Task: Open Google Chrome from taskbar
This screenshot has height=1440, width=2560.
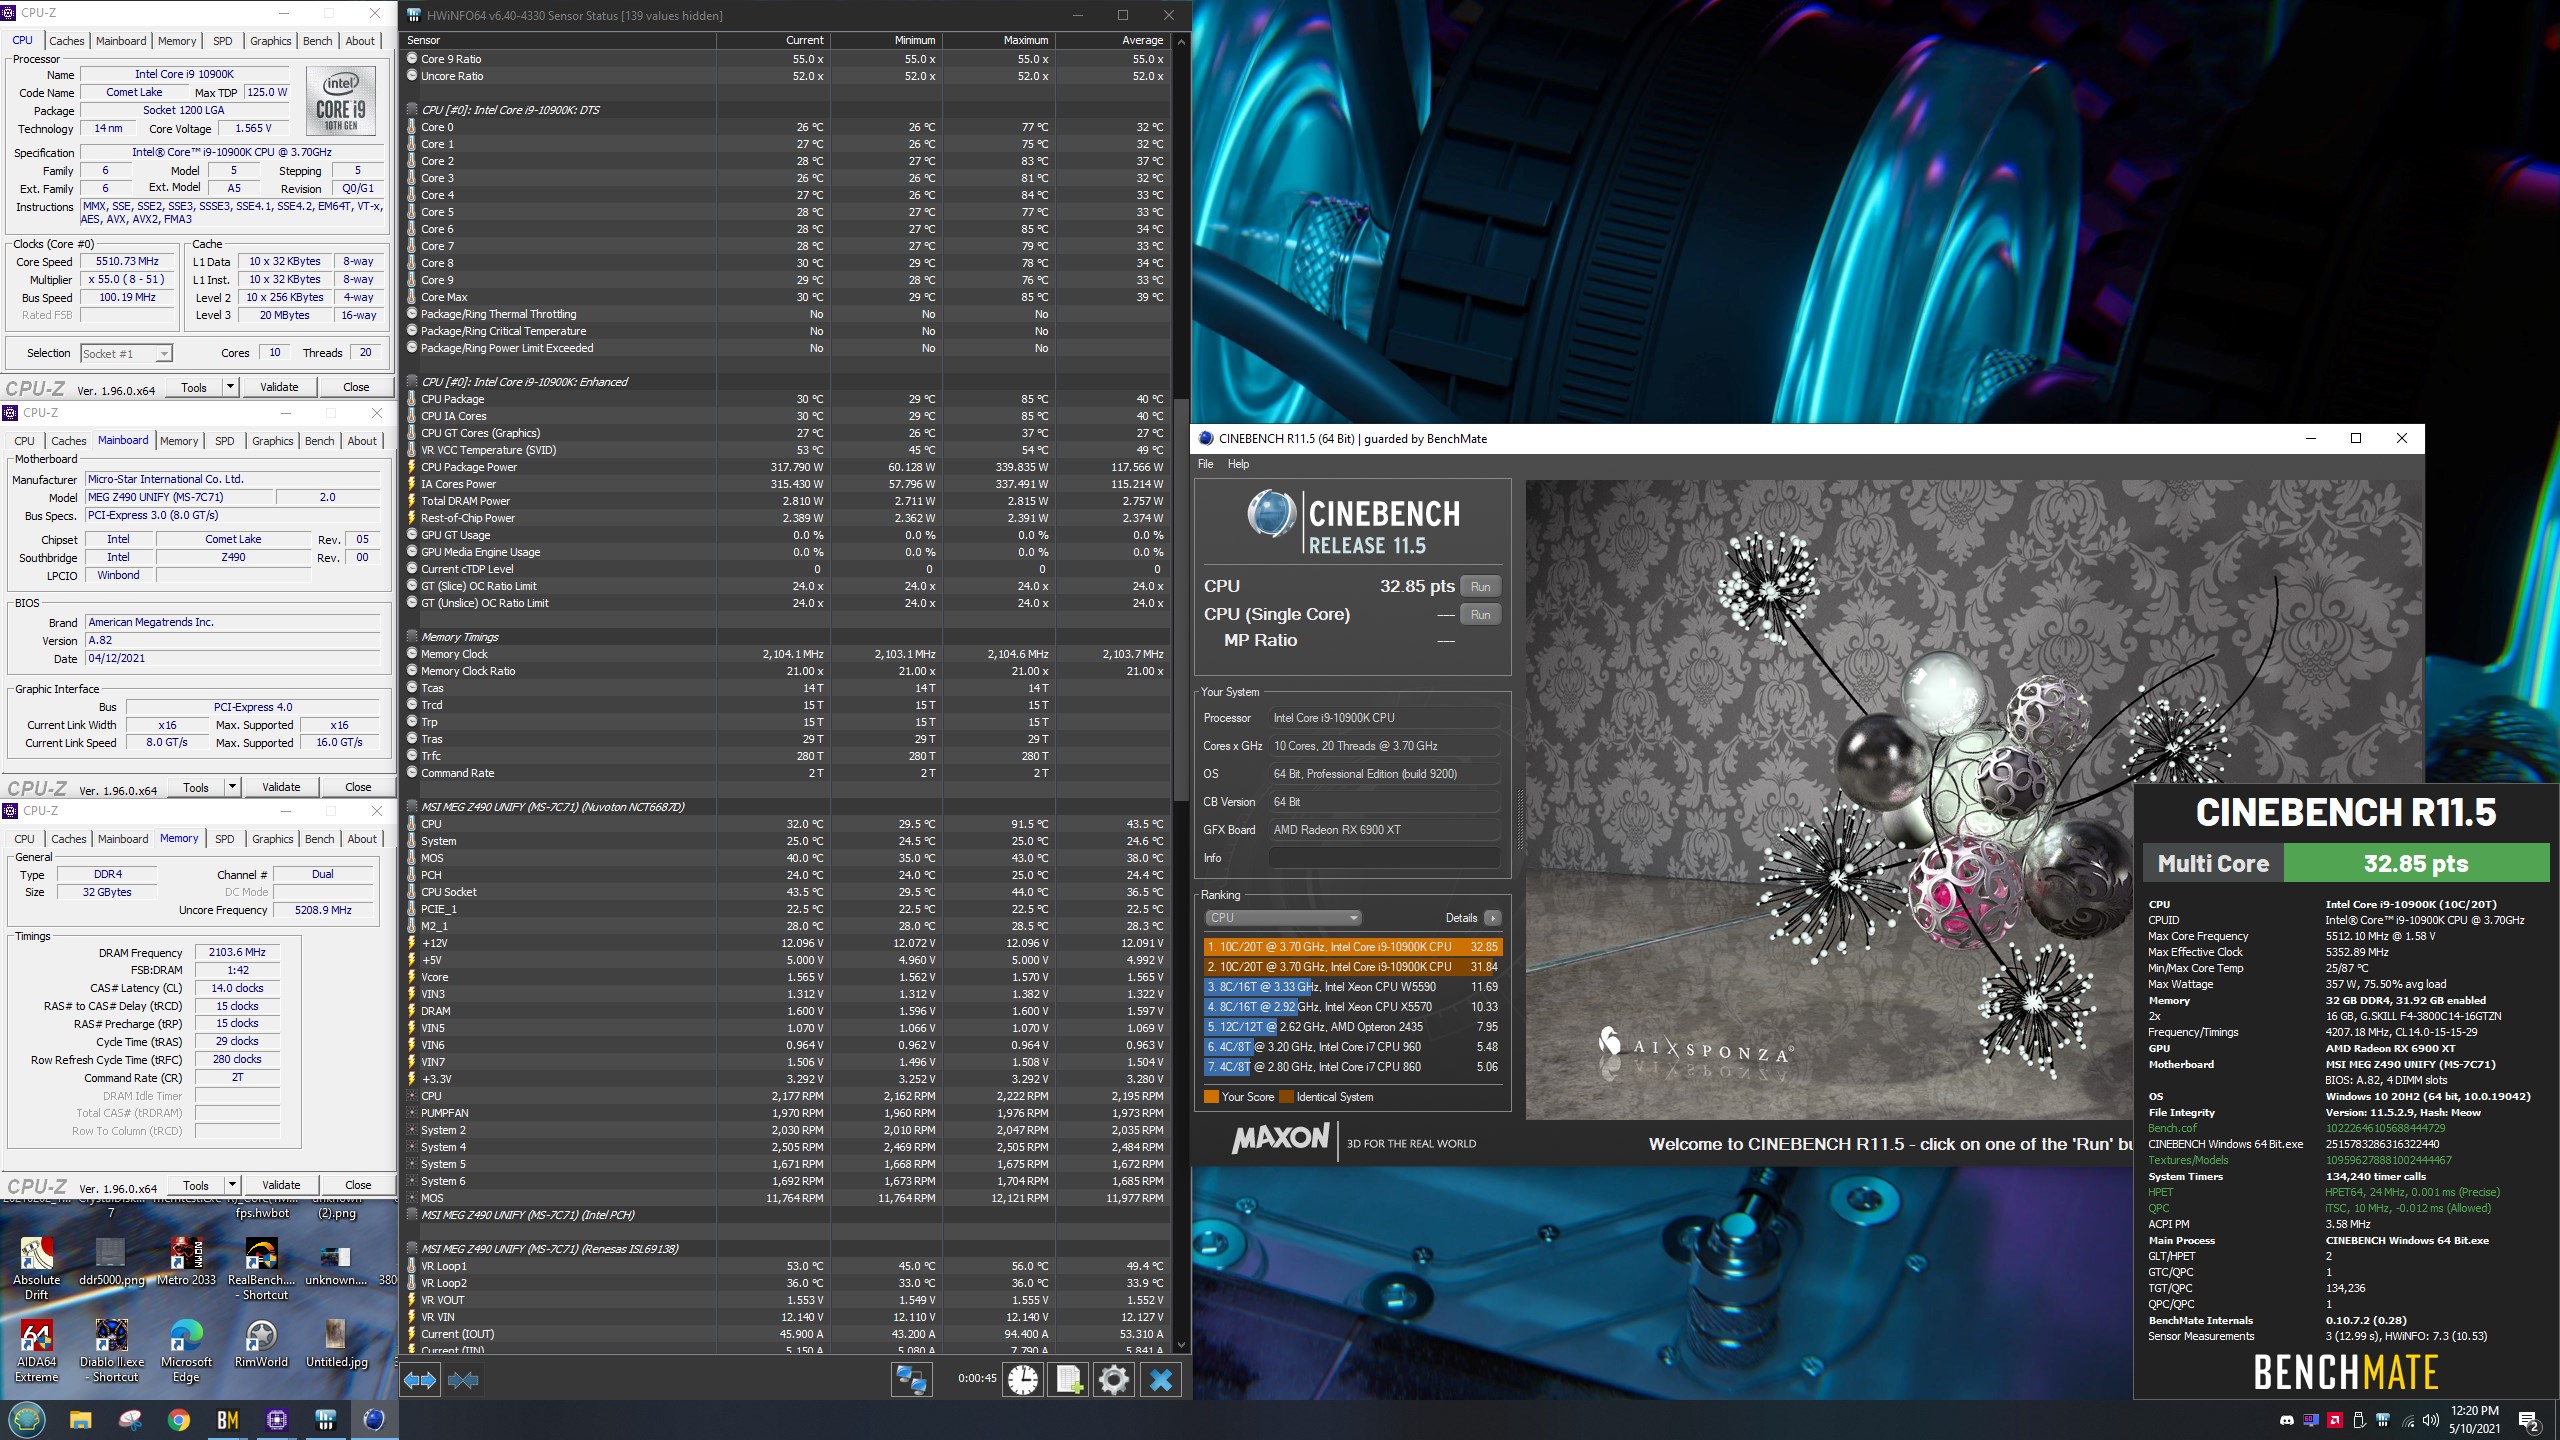Action: (179, 1420)
